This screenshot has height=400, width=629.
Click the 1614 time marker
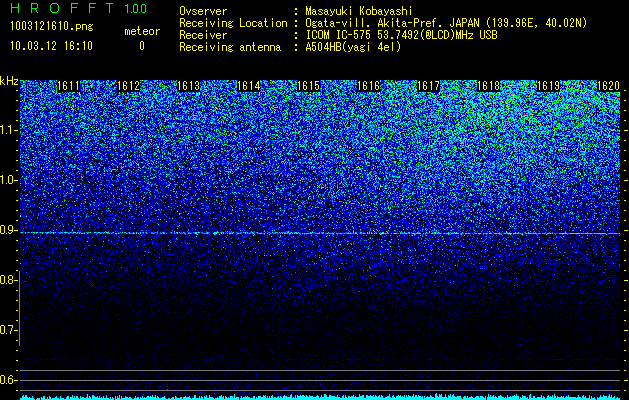(248, 86)
